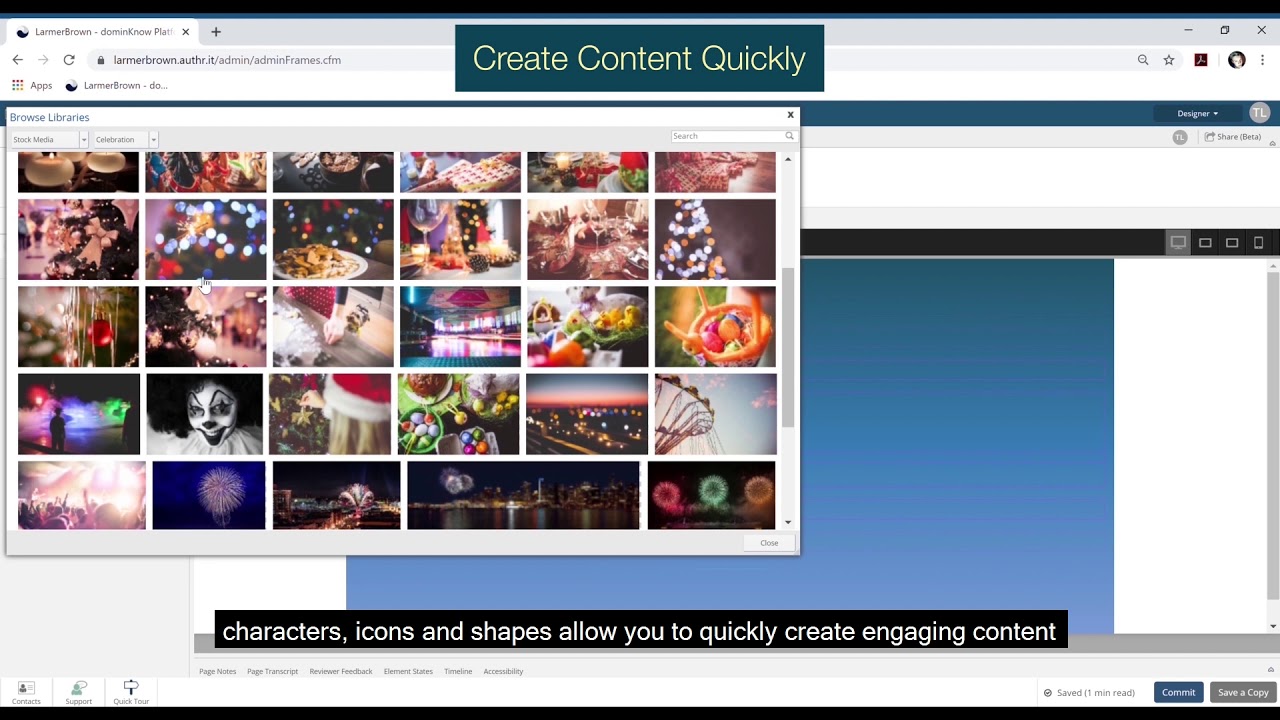Select the Easter basket with carrots image
Image resolution: width=1280 pixels, height=720 pixels.
pyautogui.click(x=715, y=327)
